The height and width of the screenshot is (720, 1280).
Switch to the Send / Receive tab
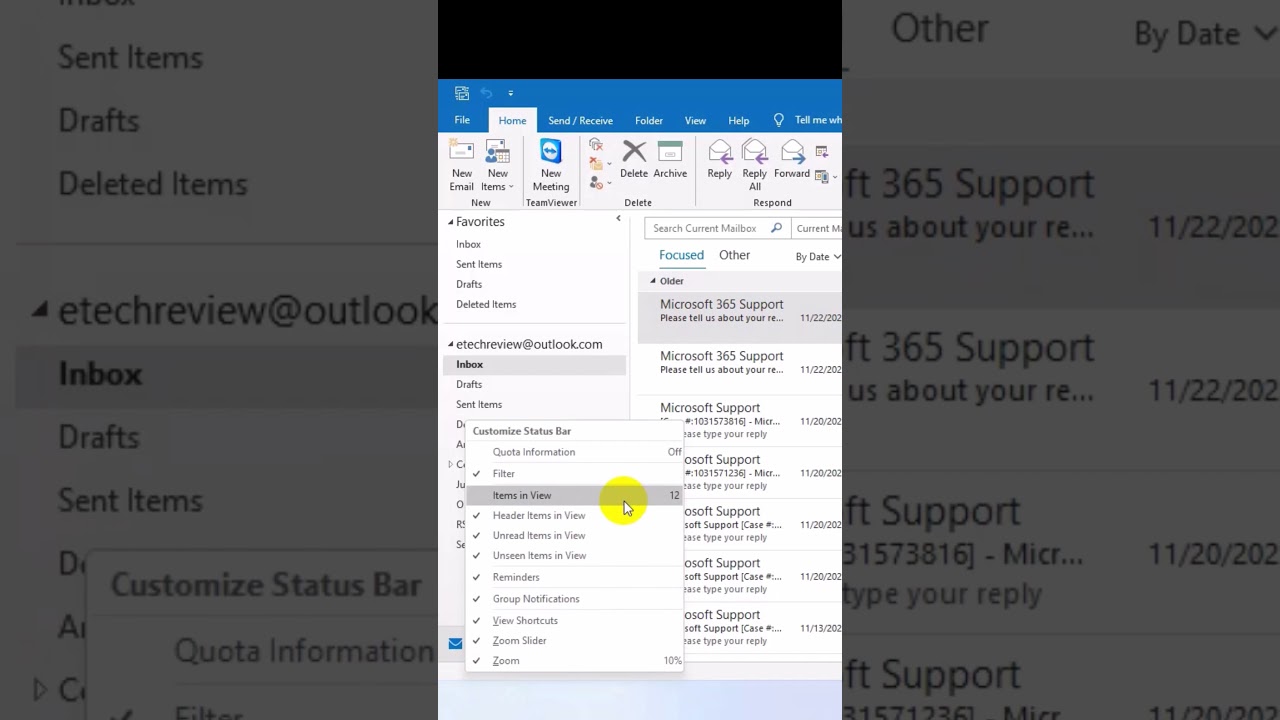pos(580,120)
